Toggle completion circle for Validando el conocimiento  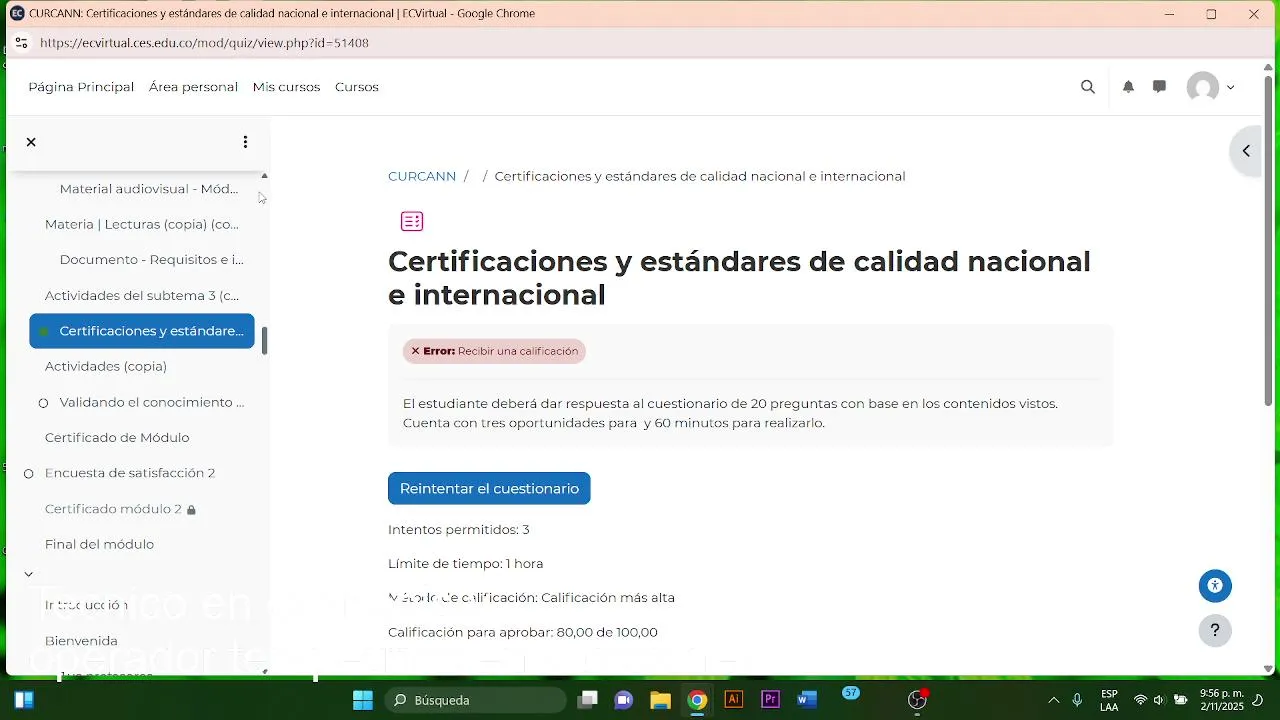(x=43, y=403)
